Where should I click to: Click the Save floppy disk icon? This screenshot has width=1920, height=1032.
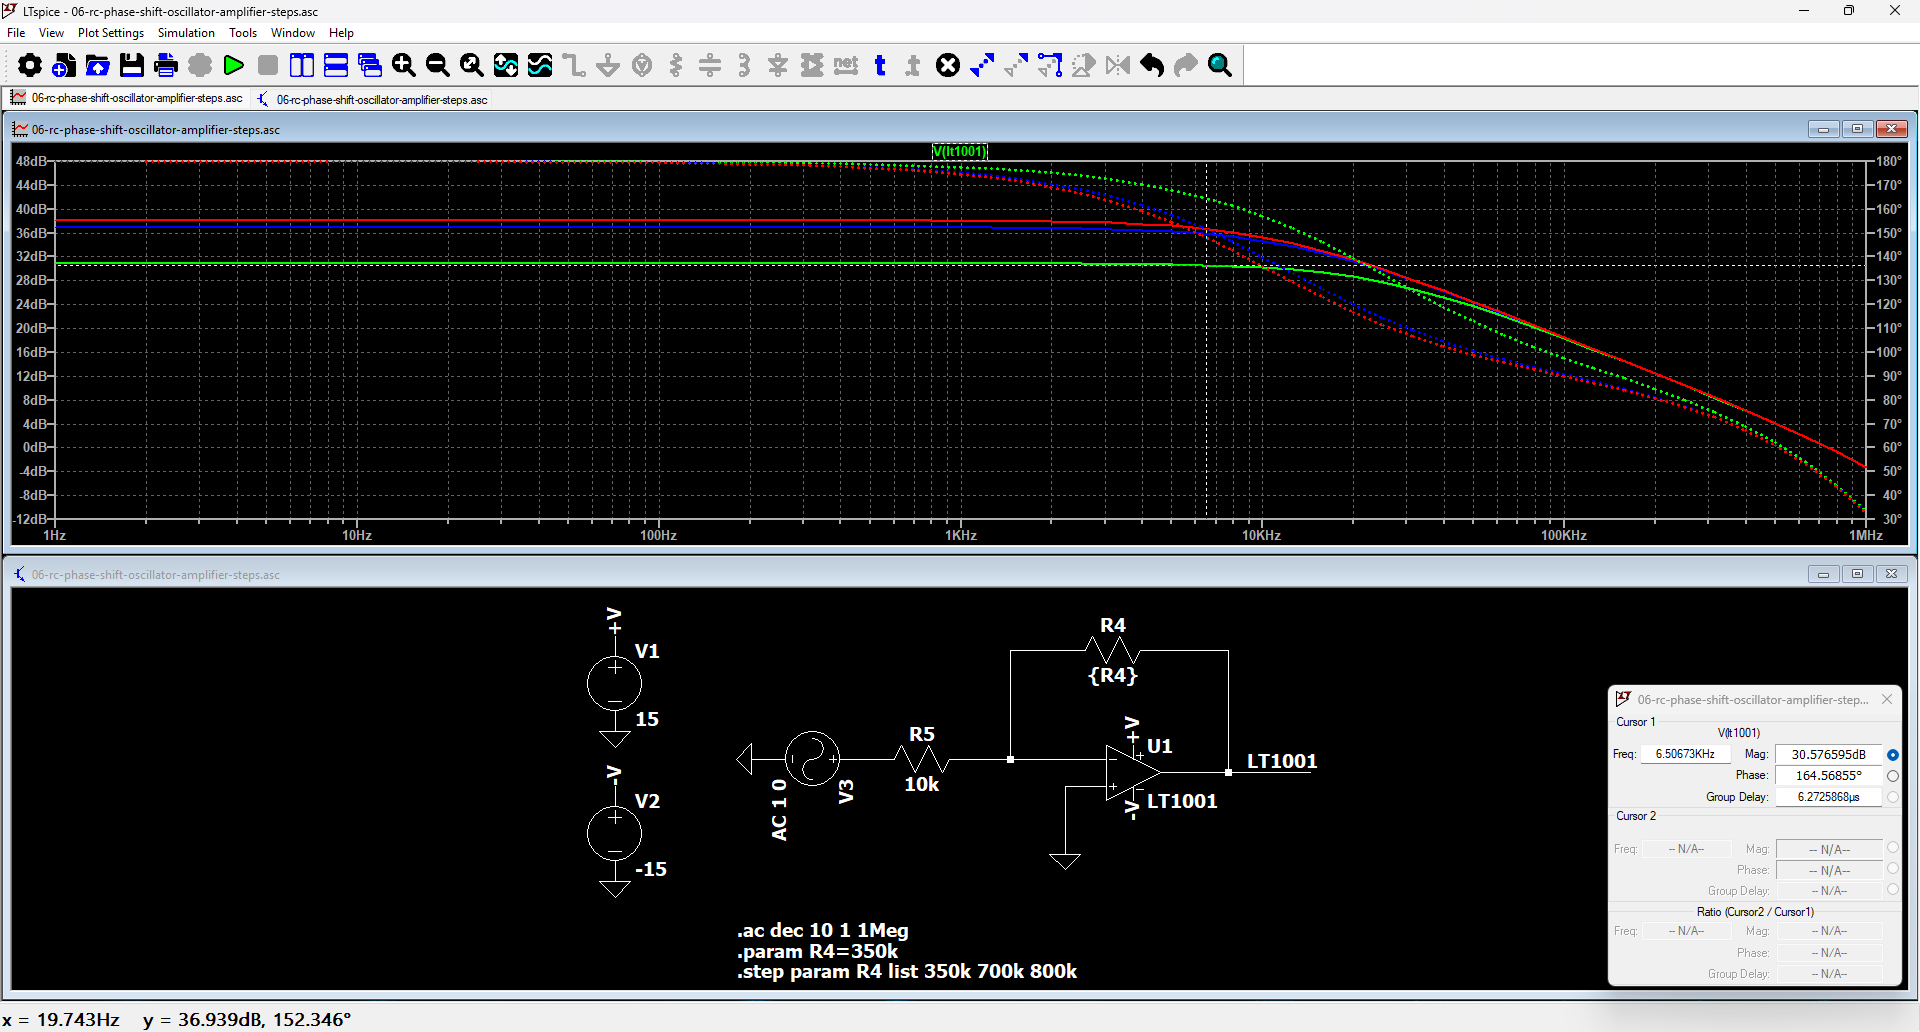point(132,66)
